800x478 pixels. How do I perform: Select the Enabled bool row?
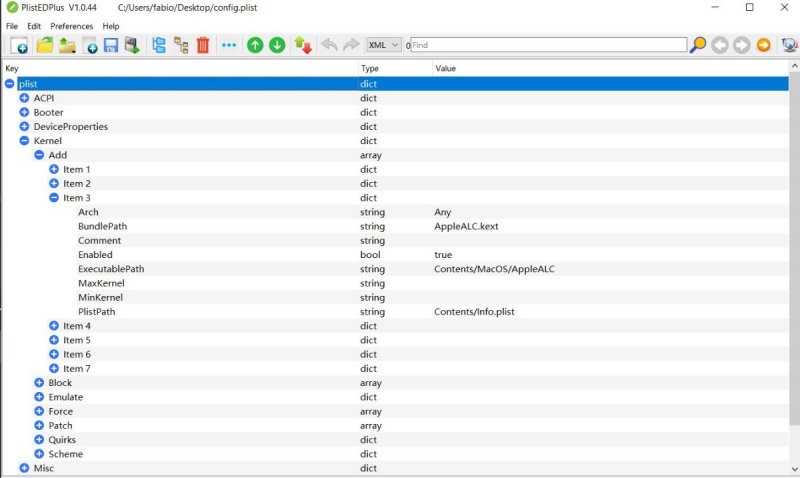pyautogui.click(x=95, y=255)
